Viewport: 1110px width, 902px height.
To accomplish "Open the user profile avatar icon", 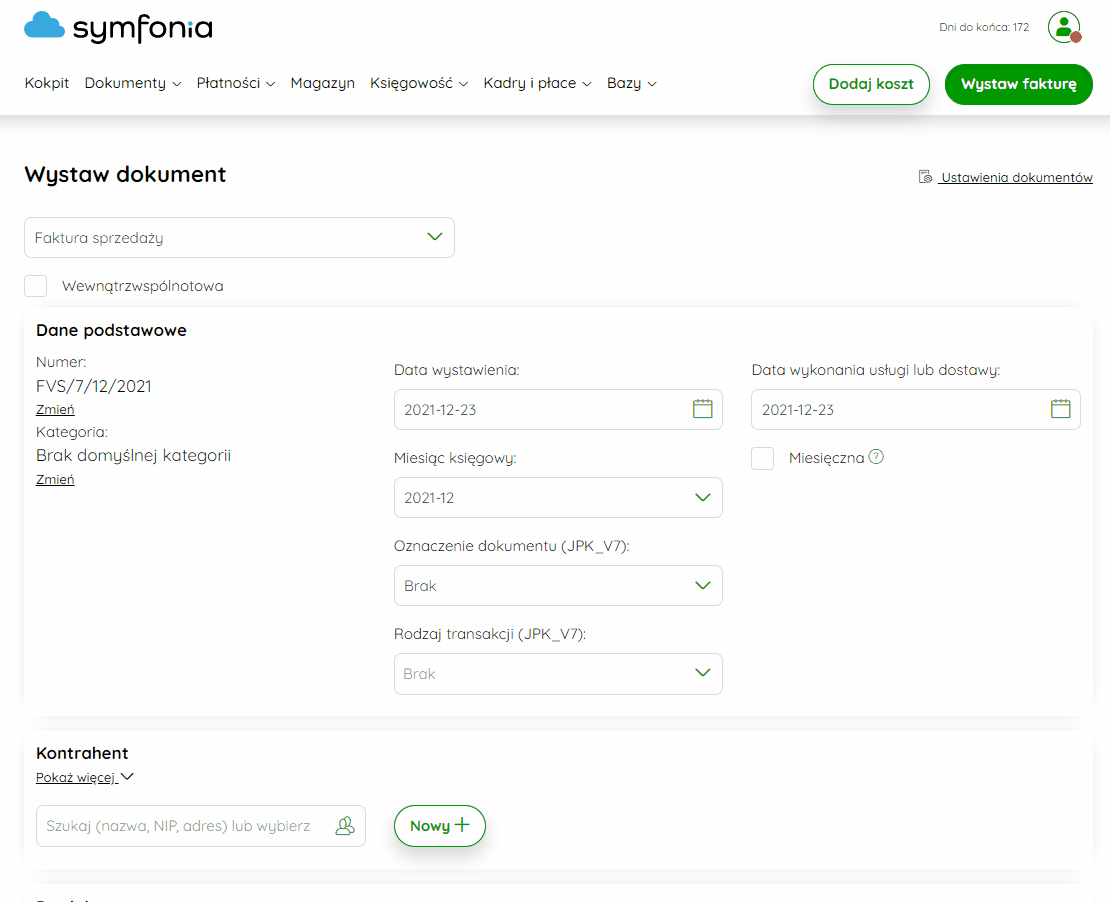I will [1064, 27].
